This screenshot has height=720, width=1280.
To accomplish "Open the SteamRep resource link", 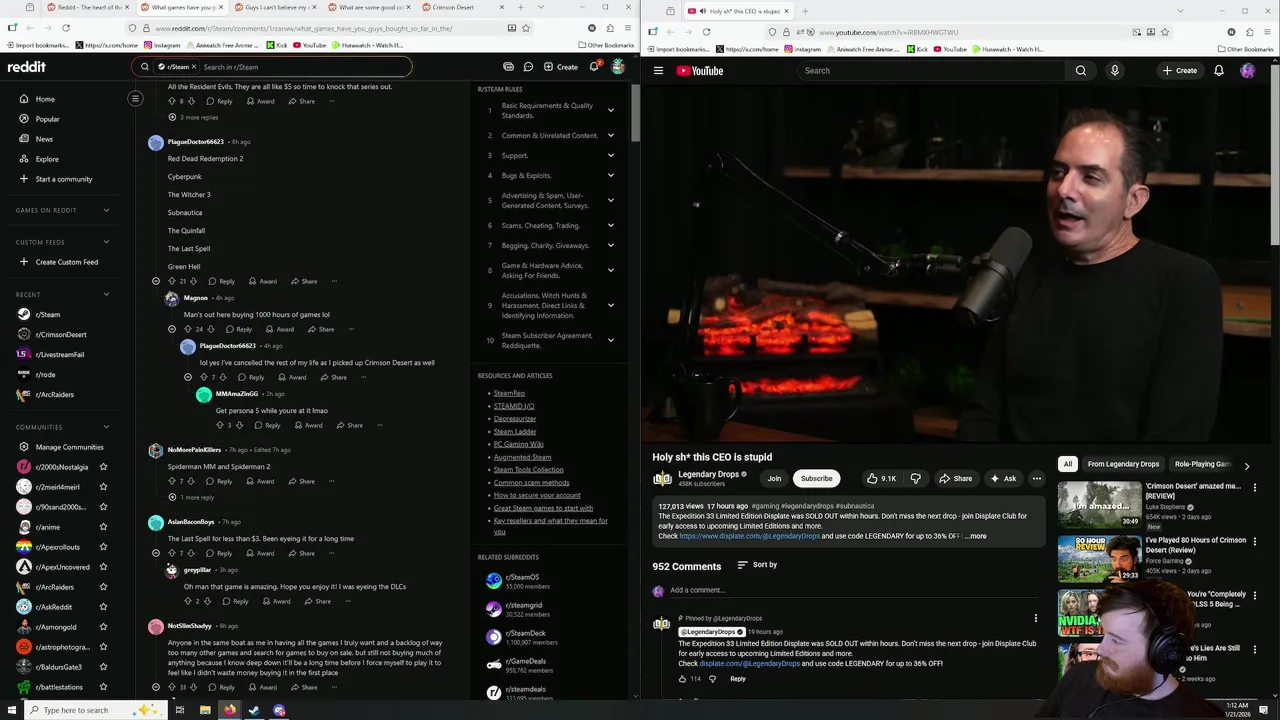I will (509, 393).
